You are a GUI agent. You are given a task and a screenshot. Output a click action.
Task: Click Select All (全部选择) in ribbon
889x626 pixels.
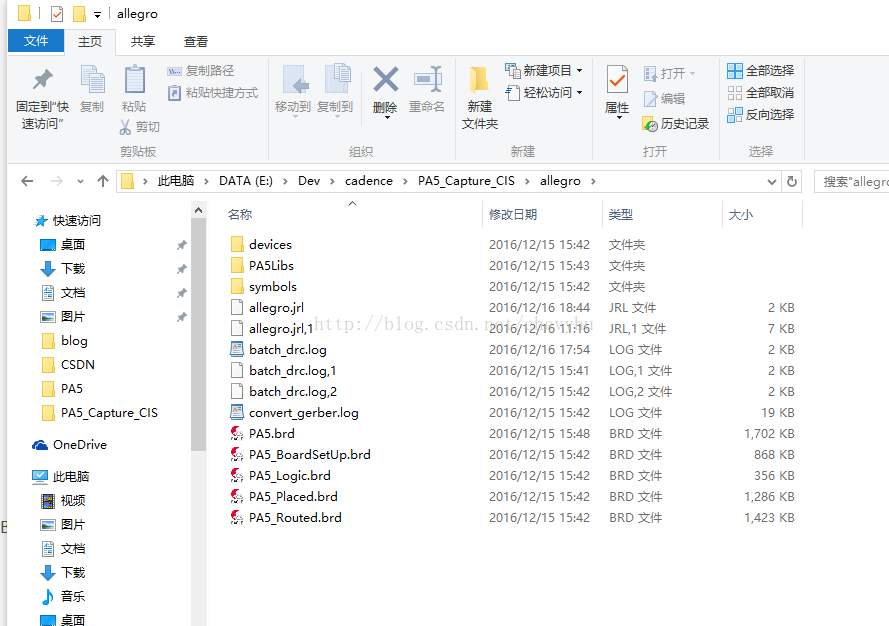click(760, 71)
